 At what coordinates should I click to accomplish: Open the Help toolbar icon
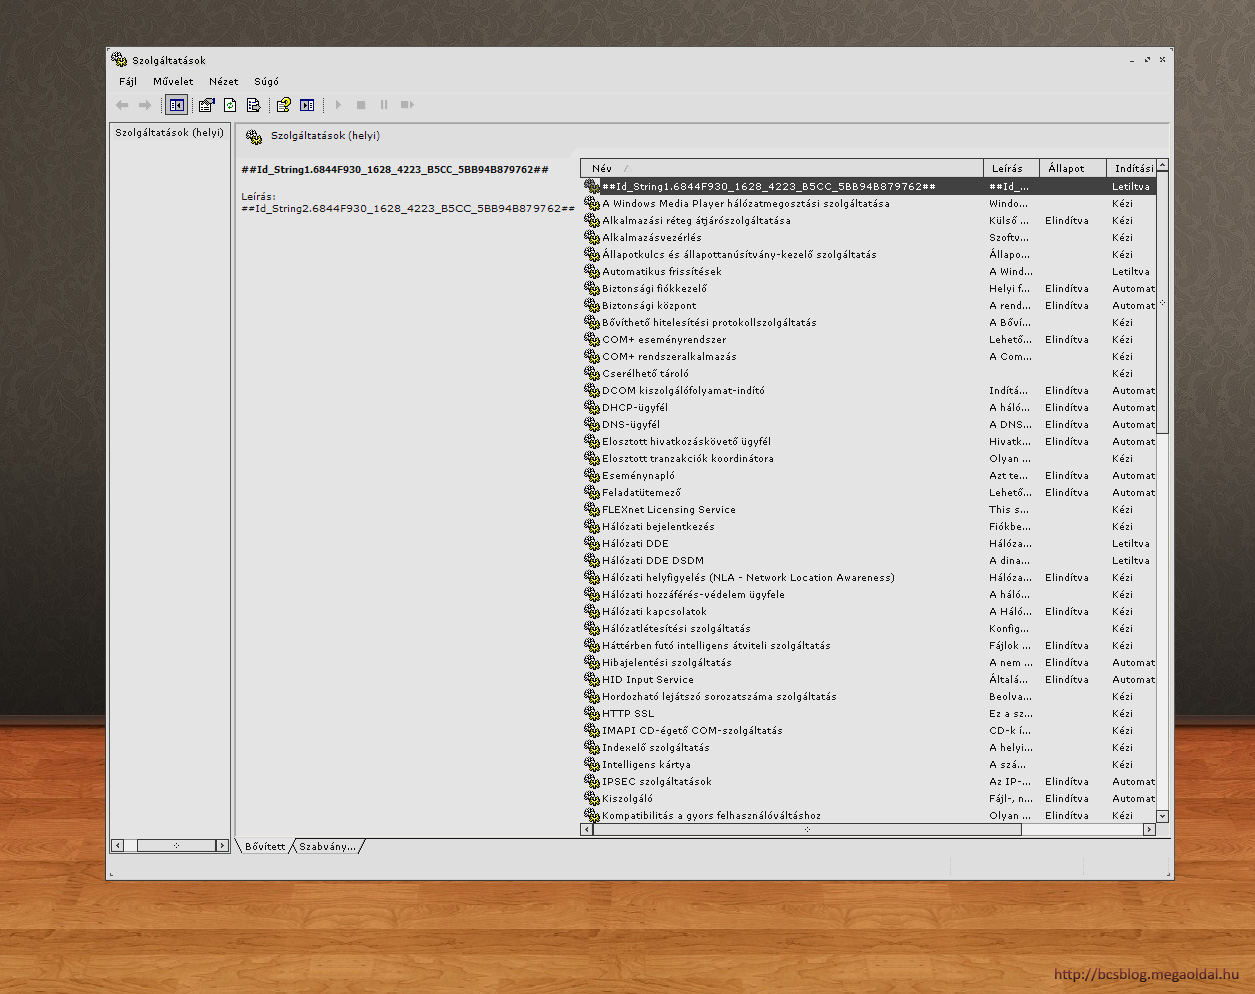point(284,105)
